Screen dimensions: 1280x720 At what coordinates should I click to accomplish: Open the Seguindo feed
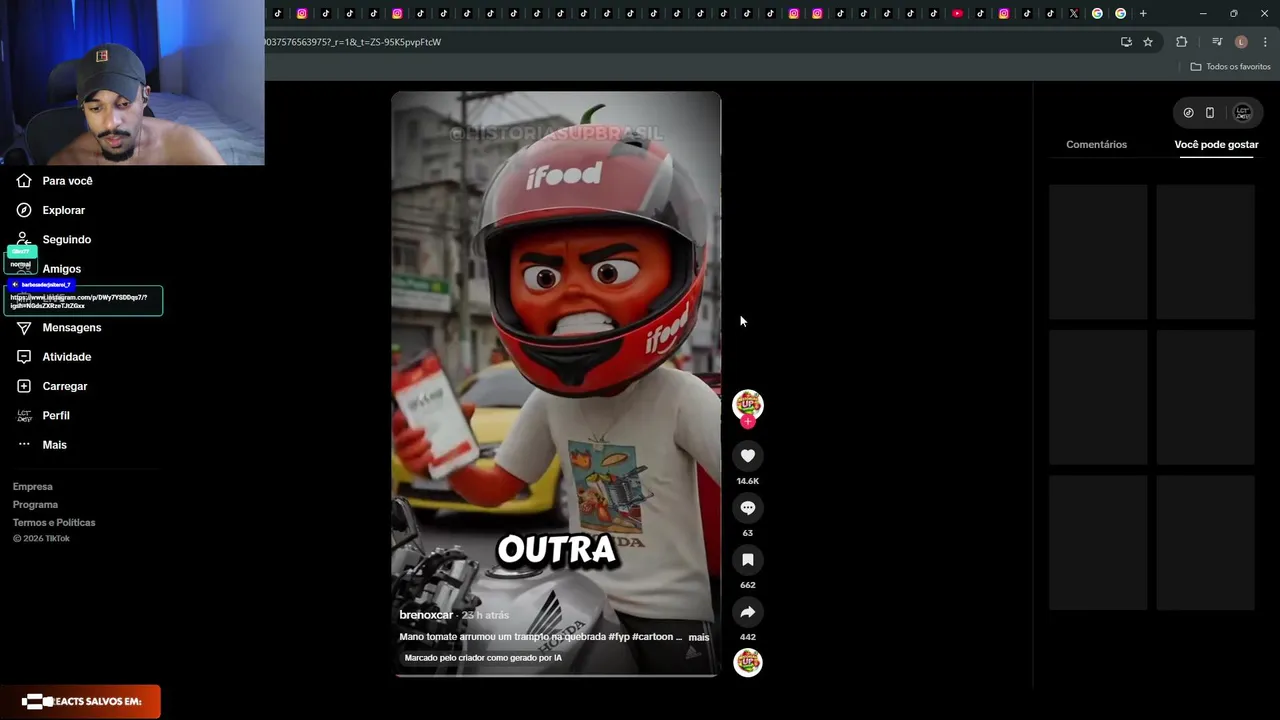[x=54, y=240]
